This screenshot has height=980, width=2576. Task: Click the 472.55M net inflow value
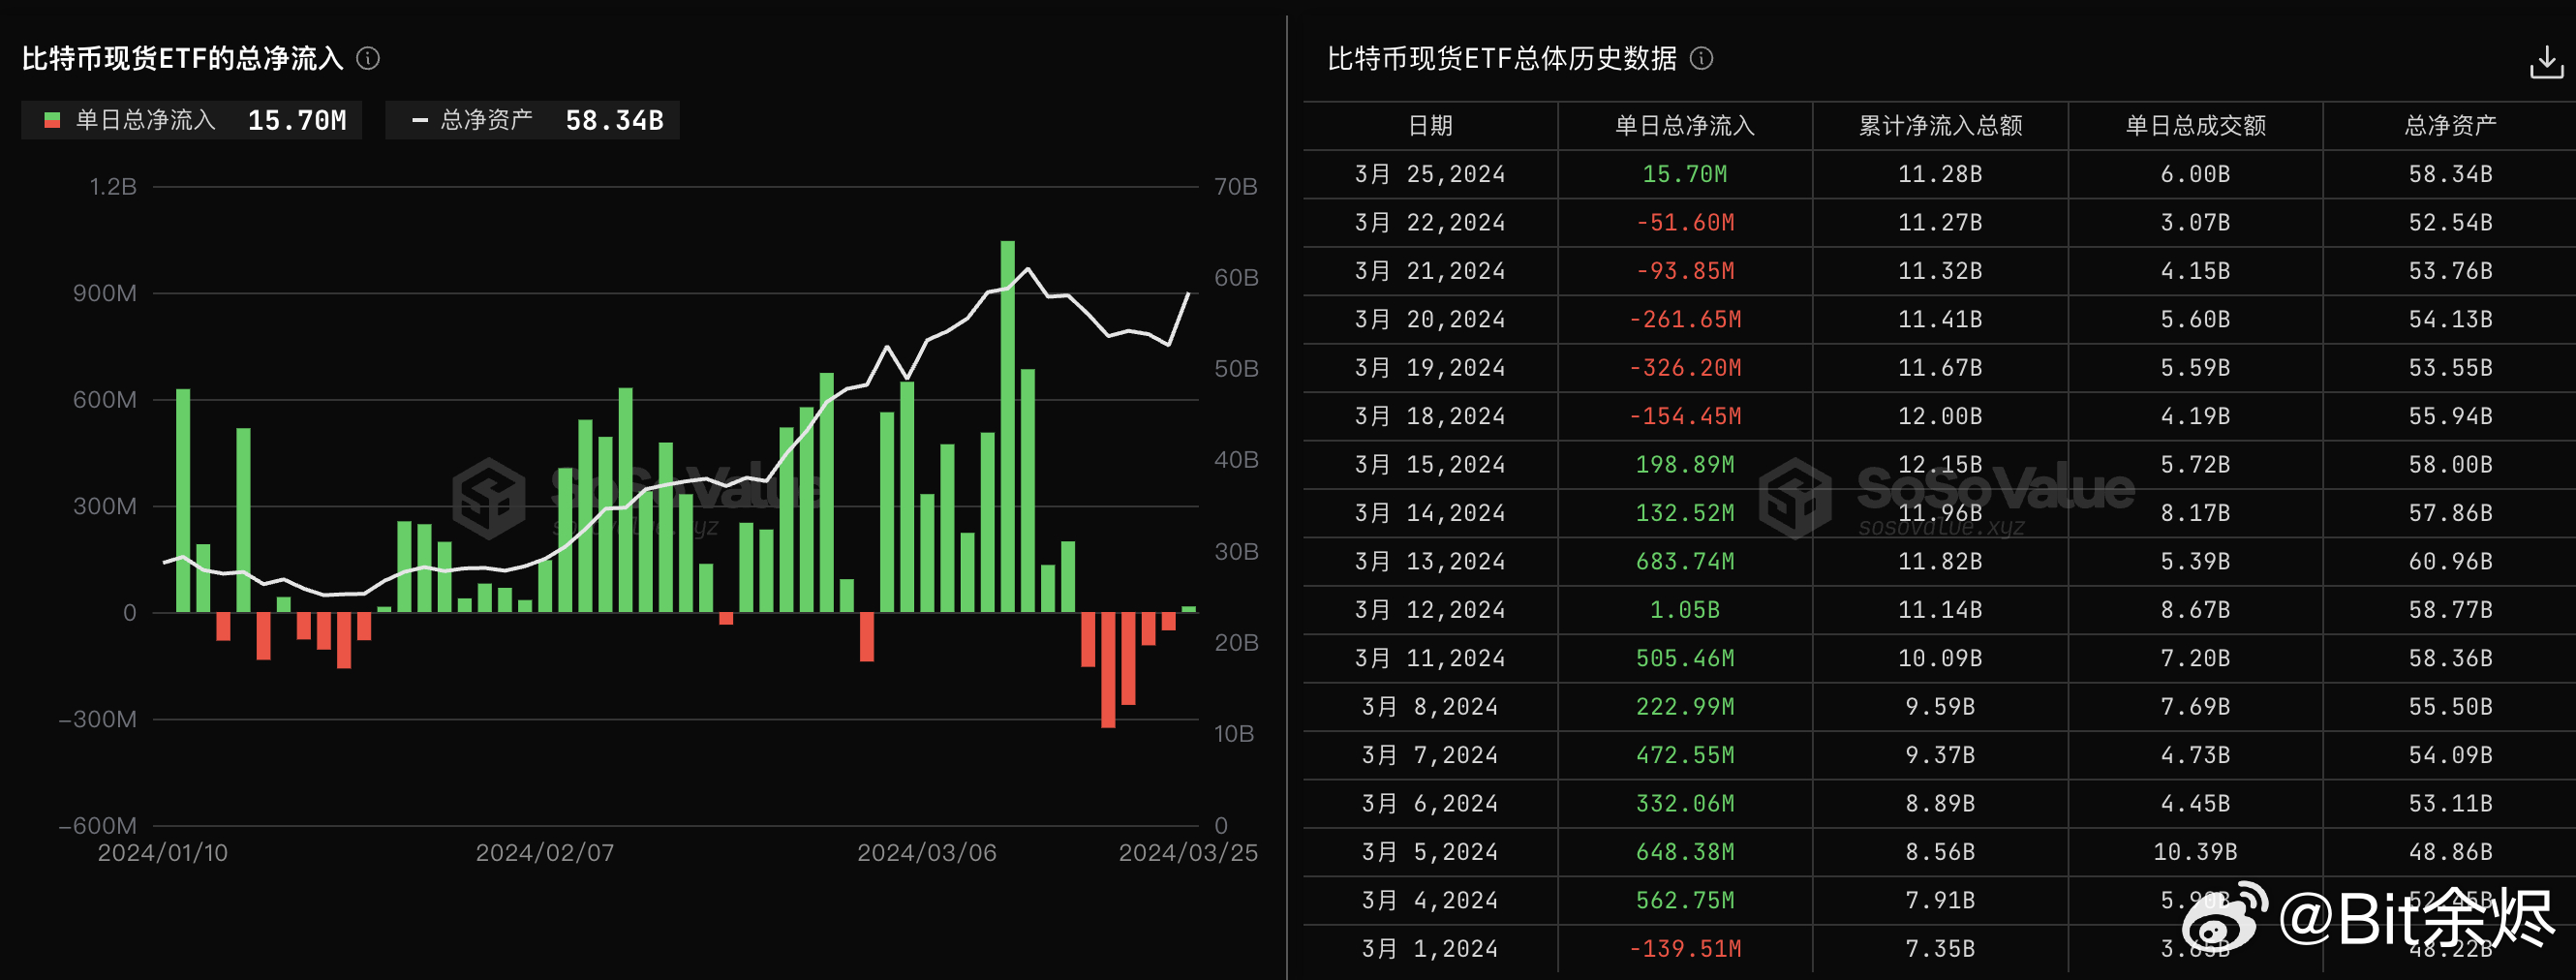point(1685,756)
